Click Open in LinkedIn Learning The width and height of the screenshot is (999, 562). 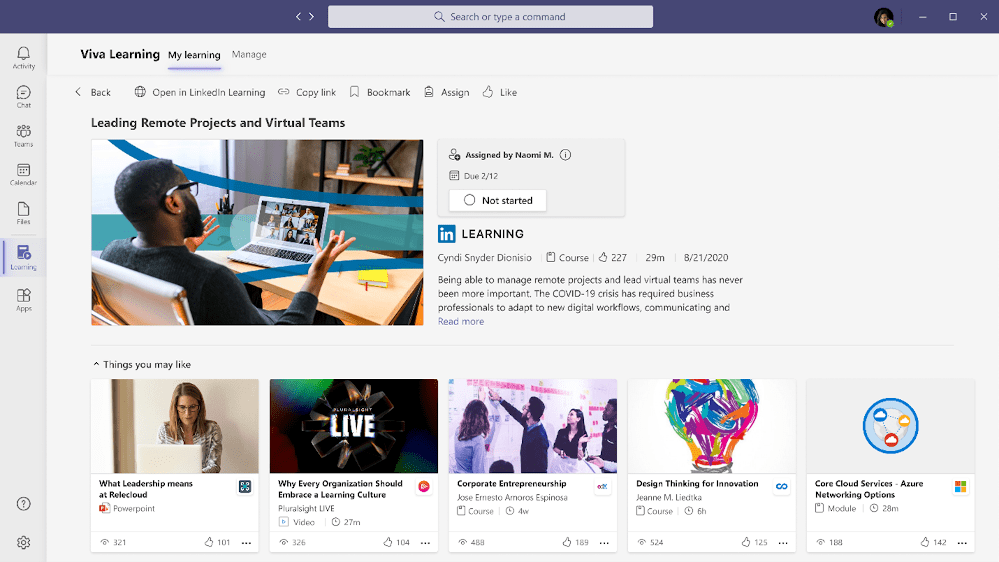tap(199, 92)
